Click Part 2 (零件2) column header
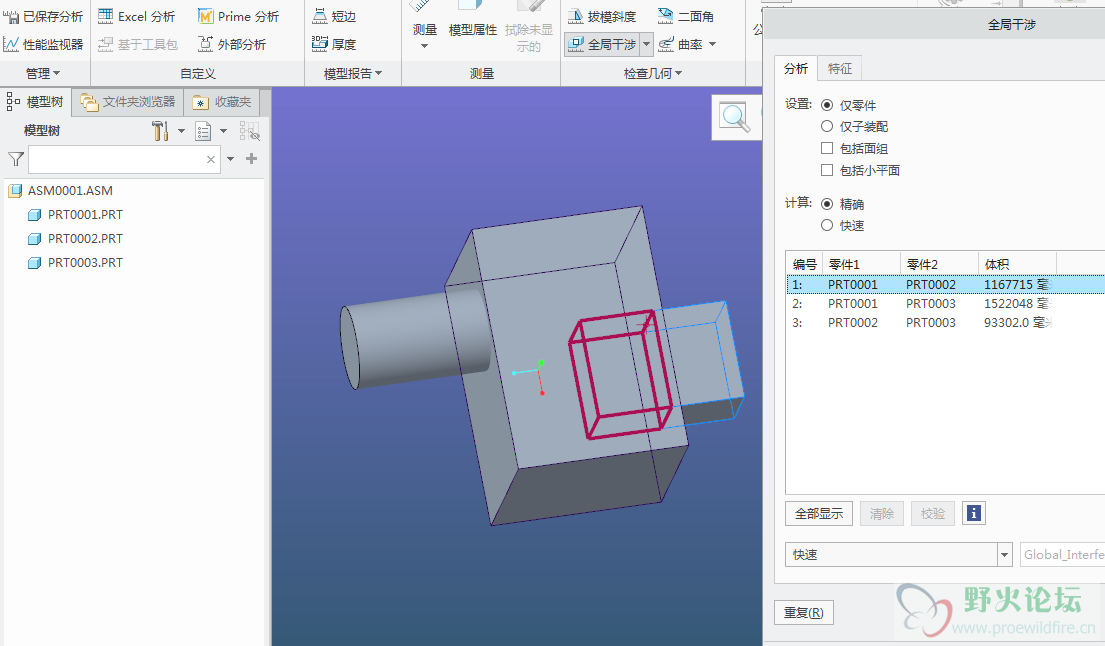The image size is (1105, 646). pos(939,264)
